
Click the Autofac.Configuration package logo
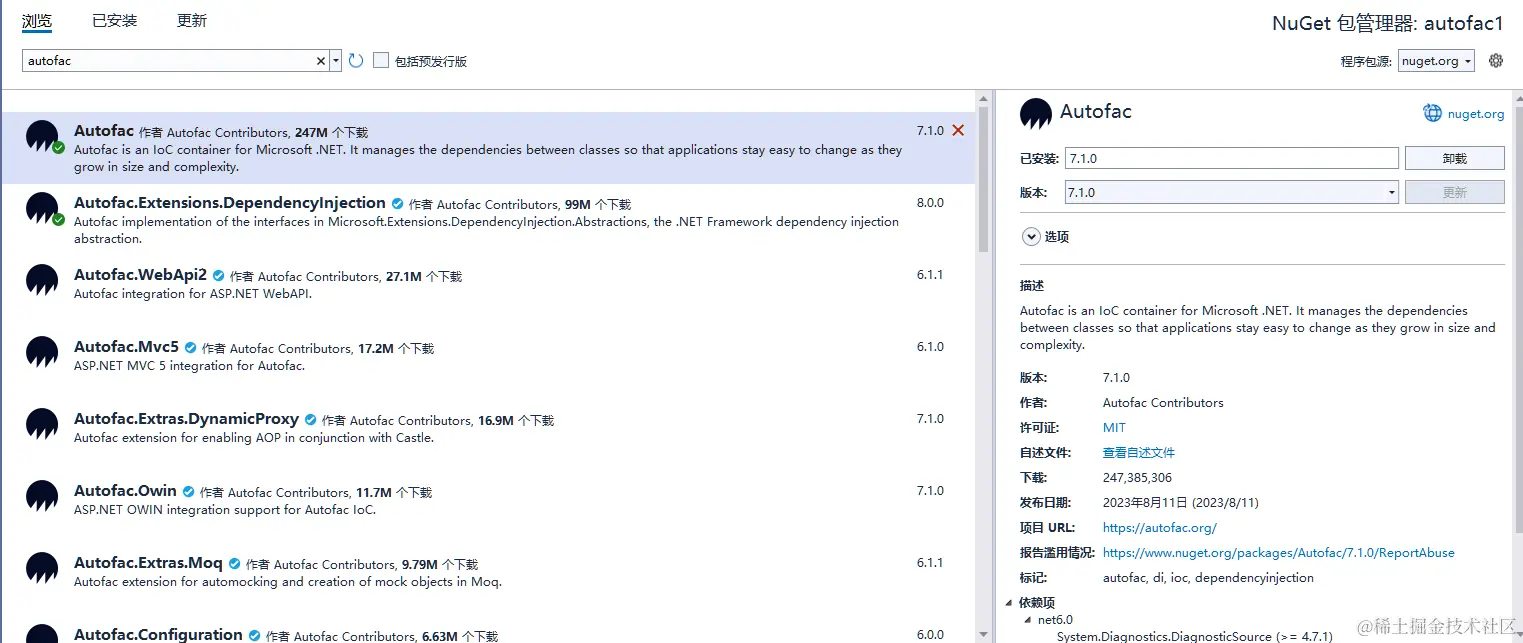coord(42,634)
